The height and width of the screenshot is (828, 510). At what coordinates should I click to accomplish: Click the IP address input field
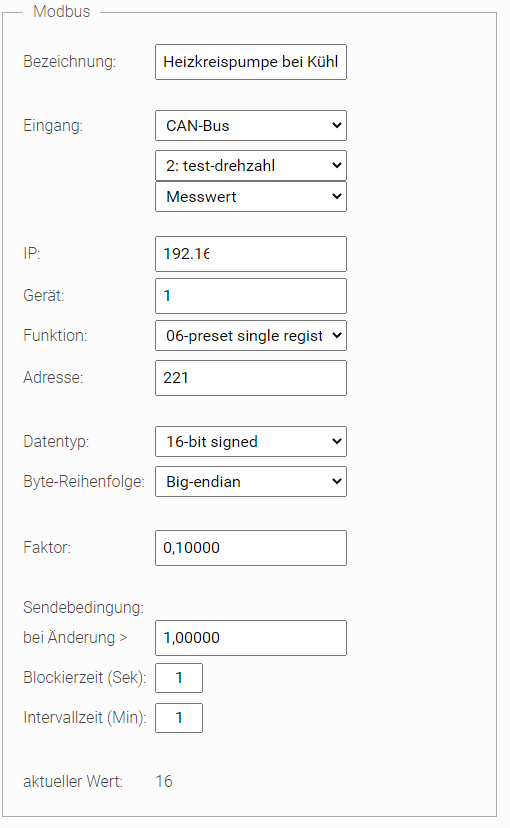(x=251, y=254)
